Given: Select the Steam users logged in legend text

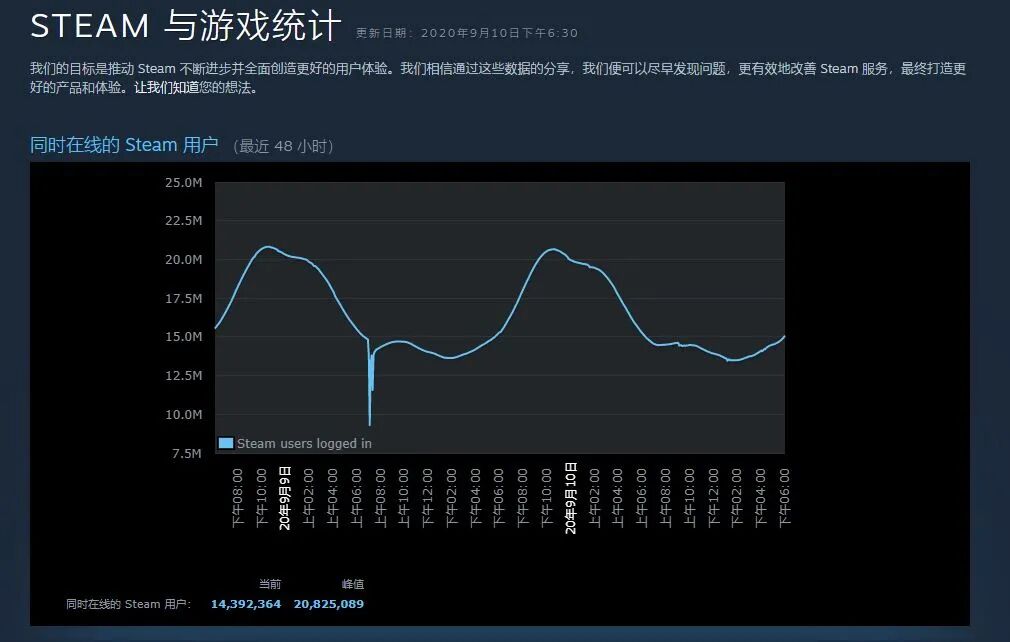Looking at the screenshot, I should coord(304,444).
